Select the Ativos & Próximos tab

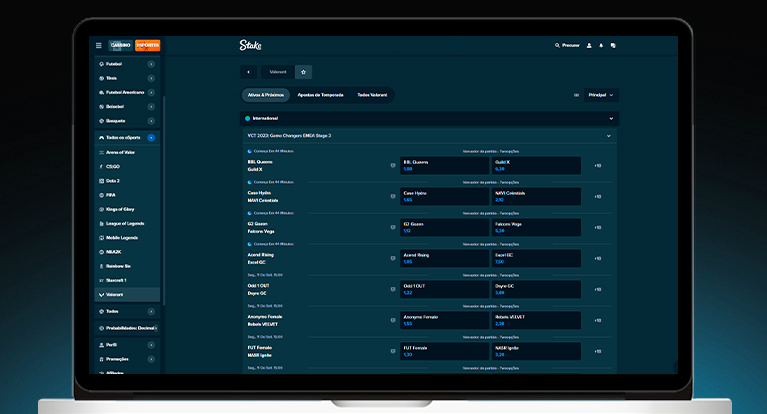click(266, 95)
